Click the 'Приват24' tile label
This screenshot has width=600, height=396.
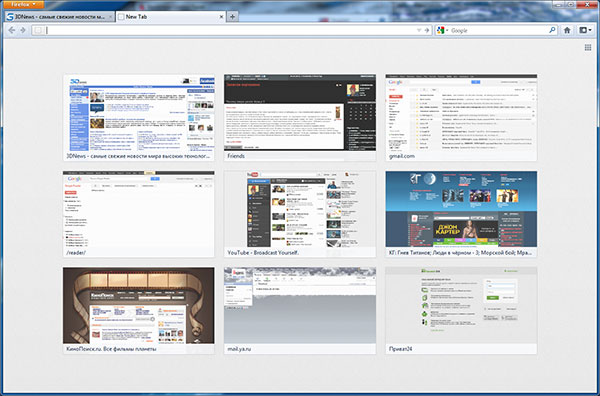pyautogui.click(x=401, y=349)
